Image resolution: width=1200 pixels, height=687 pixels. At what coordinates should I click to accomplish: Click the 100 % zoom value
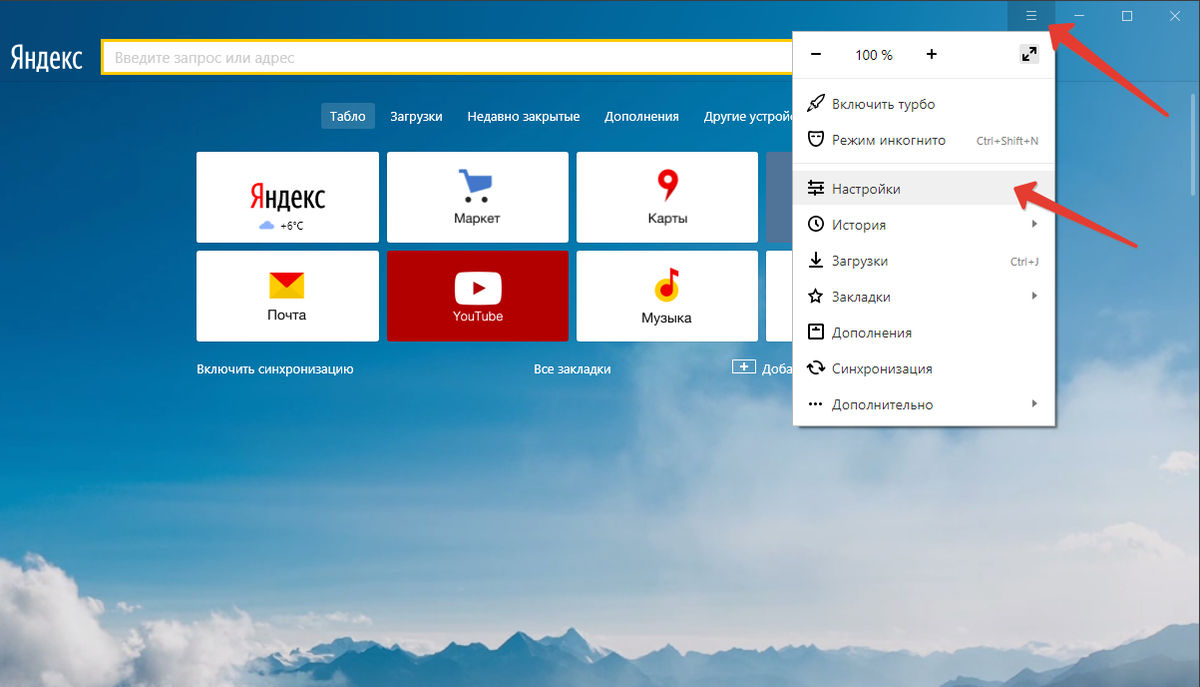[x=874, y=55]
